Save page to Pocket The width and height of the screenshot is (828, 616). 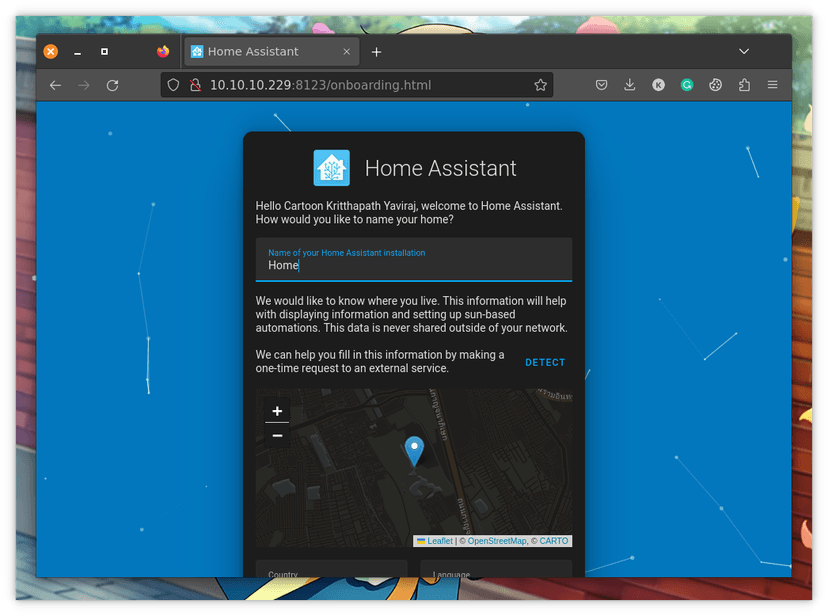pyautogui.click(x=601, y=86)
